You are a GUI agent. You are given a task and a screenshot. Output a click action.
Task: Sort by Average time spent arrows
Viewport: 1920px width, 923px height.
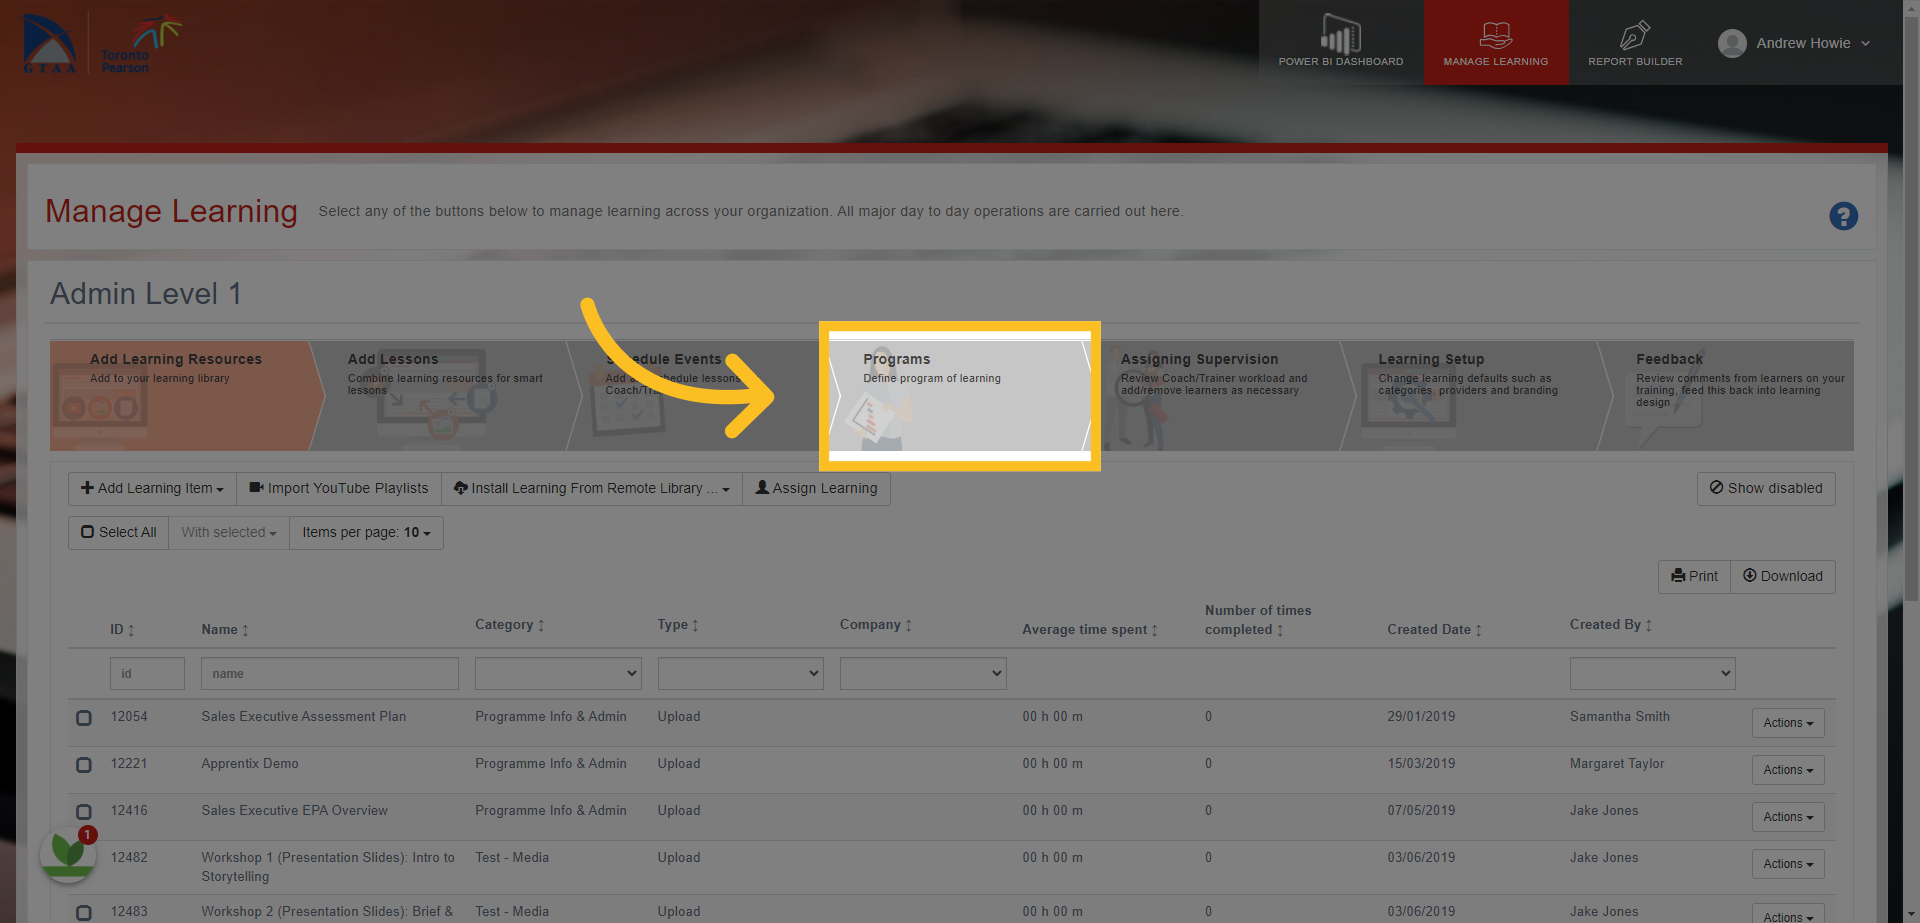click(x=1154, y=630)
